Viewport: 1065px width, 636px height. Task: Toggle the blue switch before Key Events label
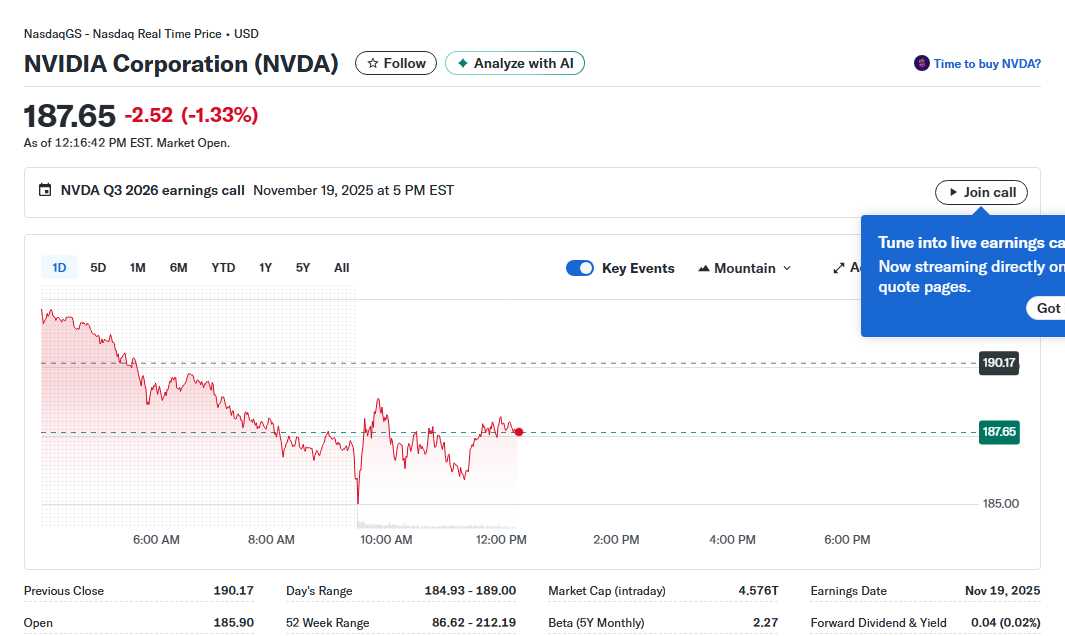[580, 267]
